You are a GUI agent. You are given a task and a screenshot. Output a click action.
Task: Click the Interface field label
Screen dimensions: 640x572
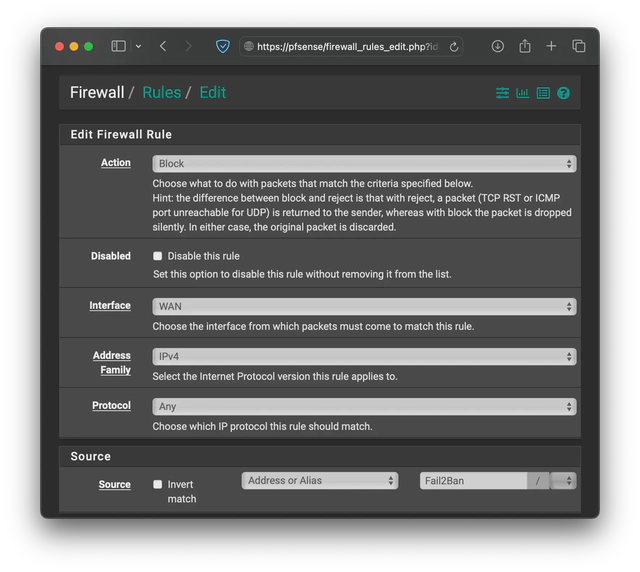point(110,306)
